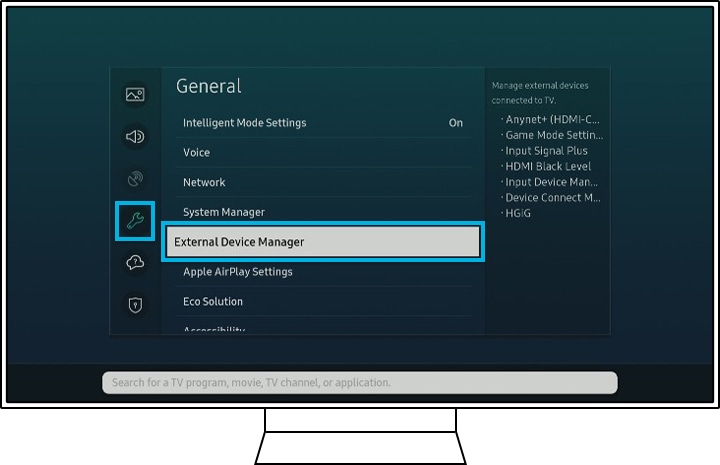The width and height of the screenshot is (720, 465).
Task: Click the Manage external devices description text
Action: click(540, 93)
